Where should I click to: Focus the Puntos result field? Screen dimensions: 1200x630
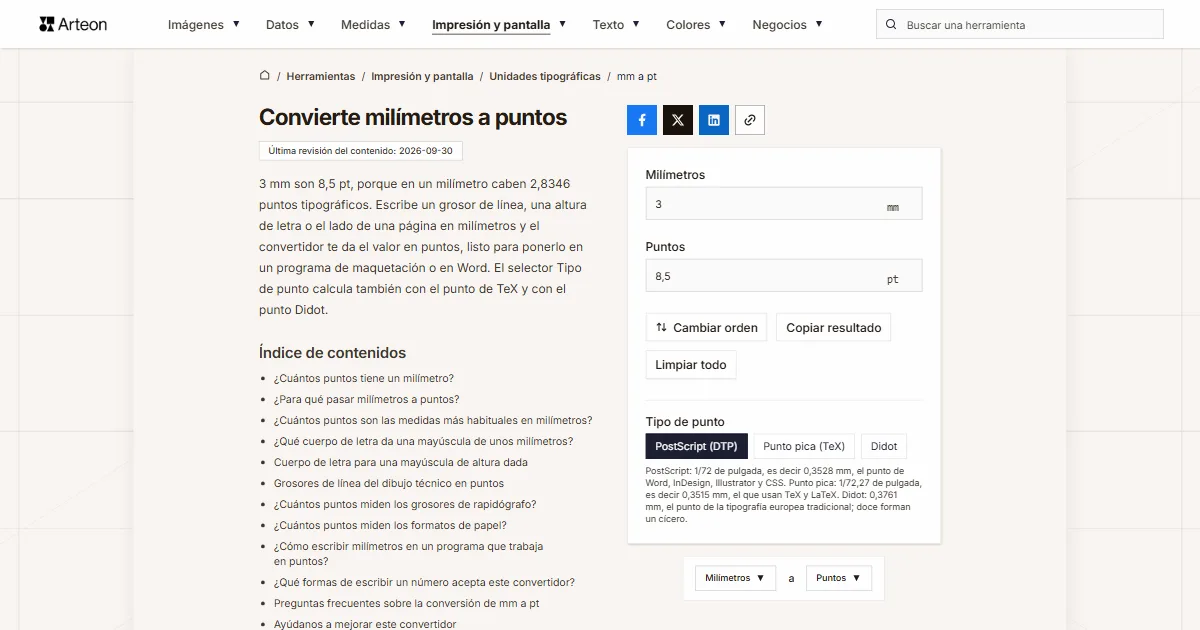point(784,276)
